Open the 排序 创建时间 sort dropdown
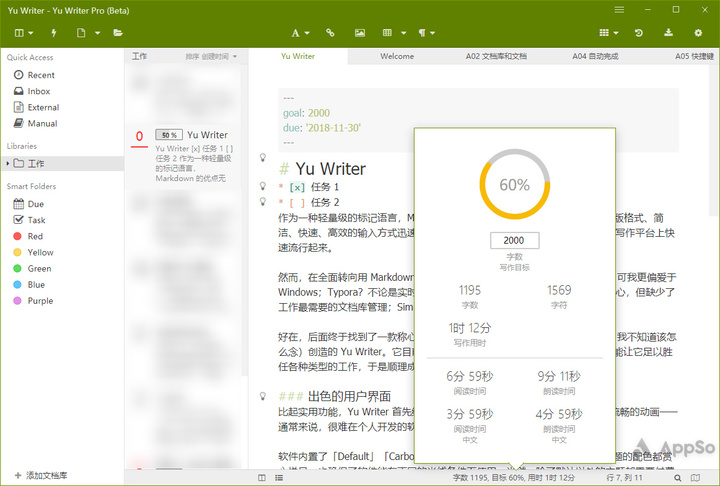 coord(211,57)
